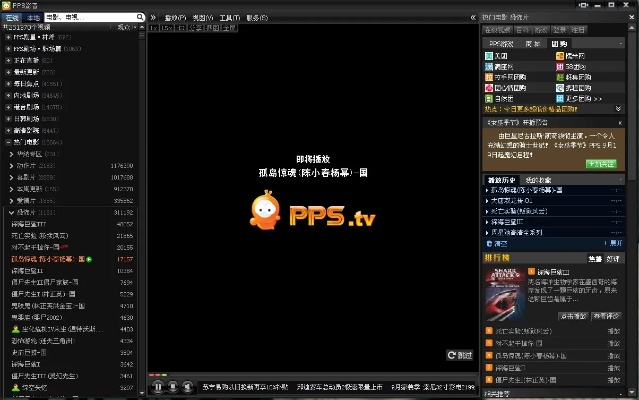Mute audio using the speaker icon

[x=189, y=386]
